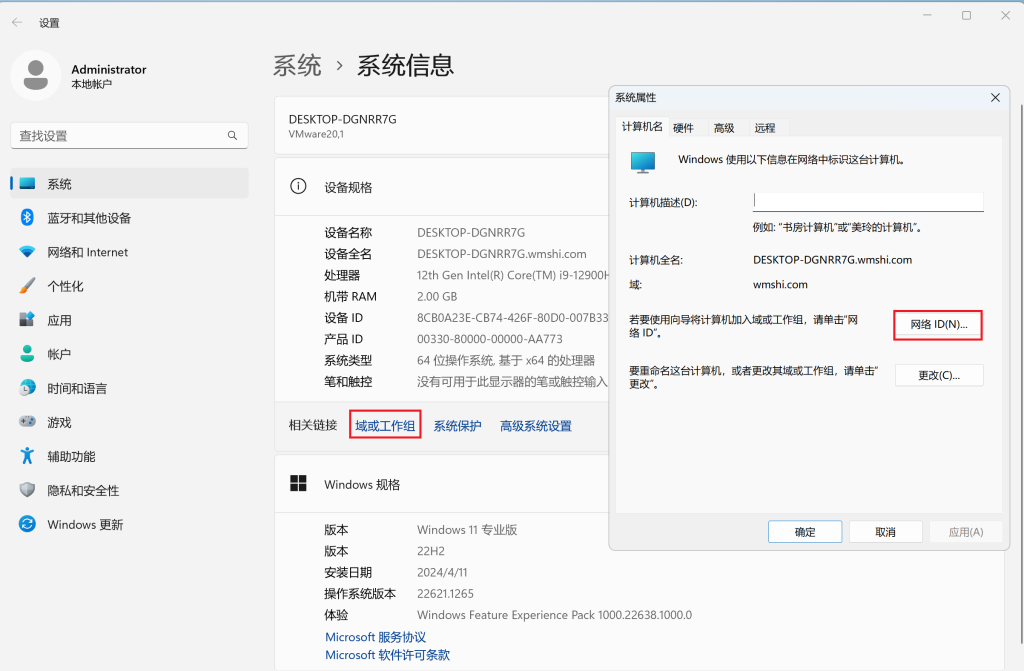Click the back arrow in Settings

pyautogui.click(x=17, y=22)
